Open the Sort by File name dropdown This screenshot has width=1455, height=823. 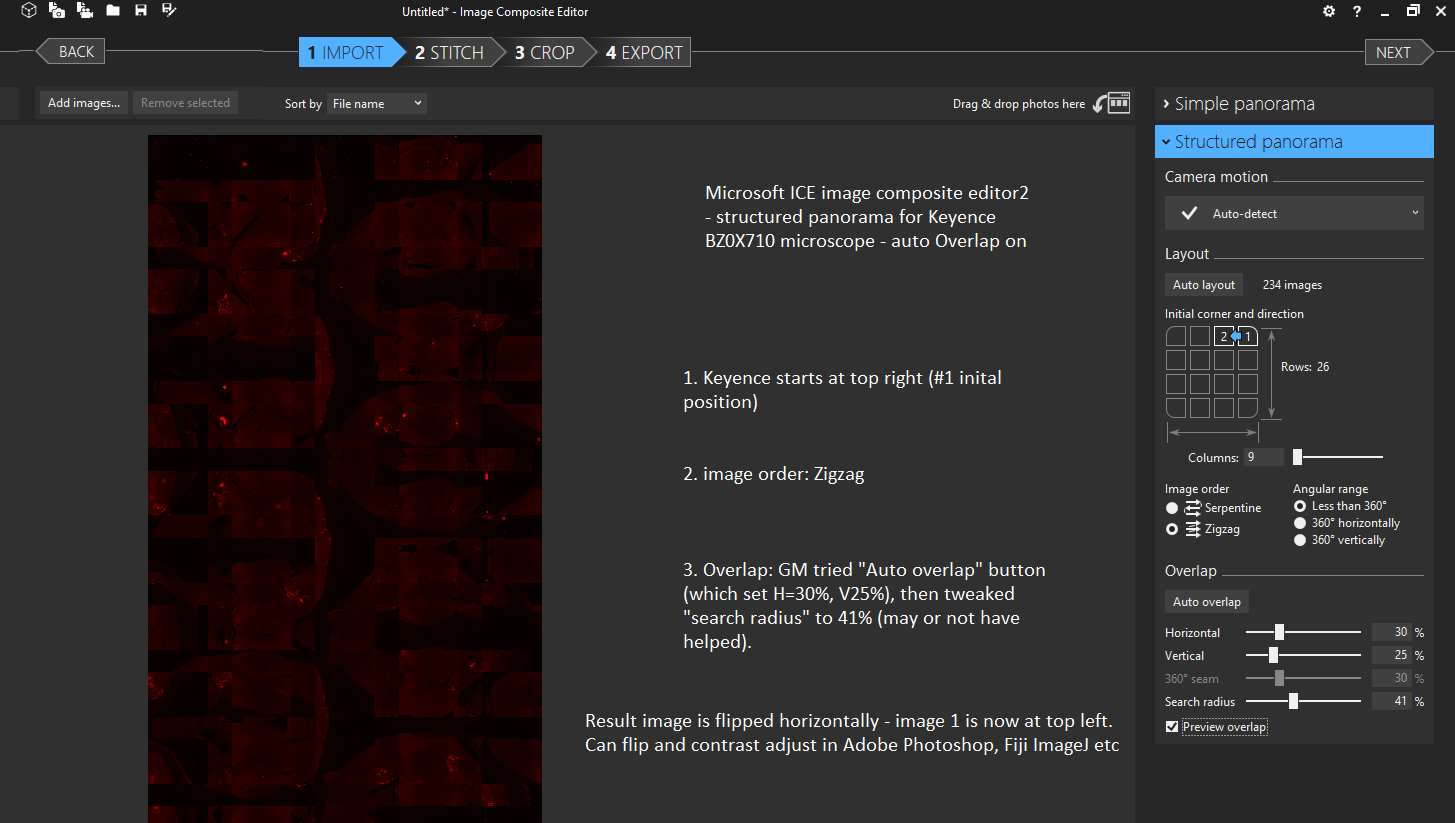point(377,103)
